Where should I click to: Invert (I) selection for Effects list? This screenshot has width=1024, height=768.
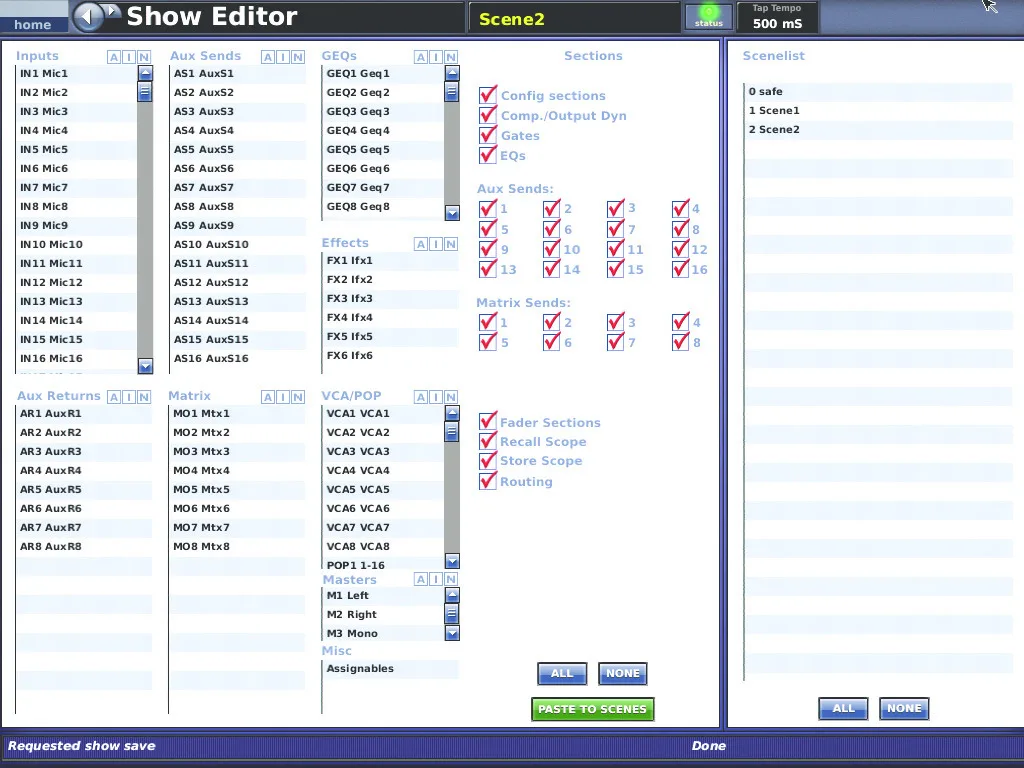tap(436, 244)
